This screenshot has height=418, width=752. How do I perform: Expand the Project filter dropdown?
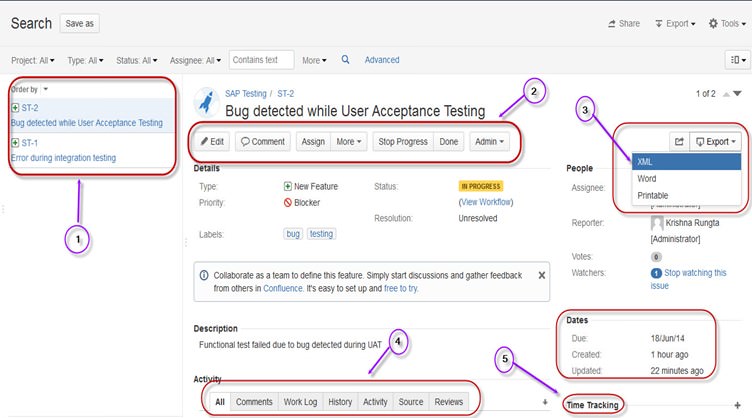33,61
